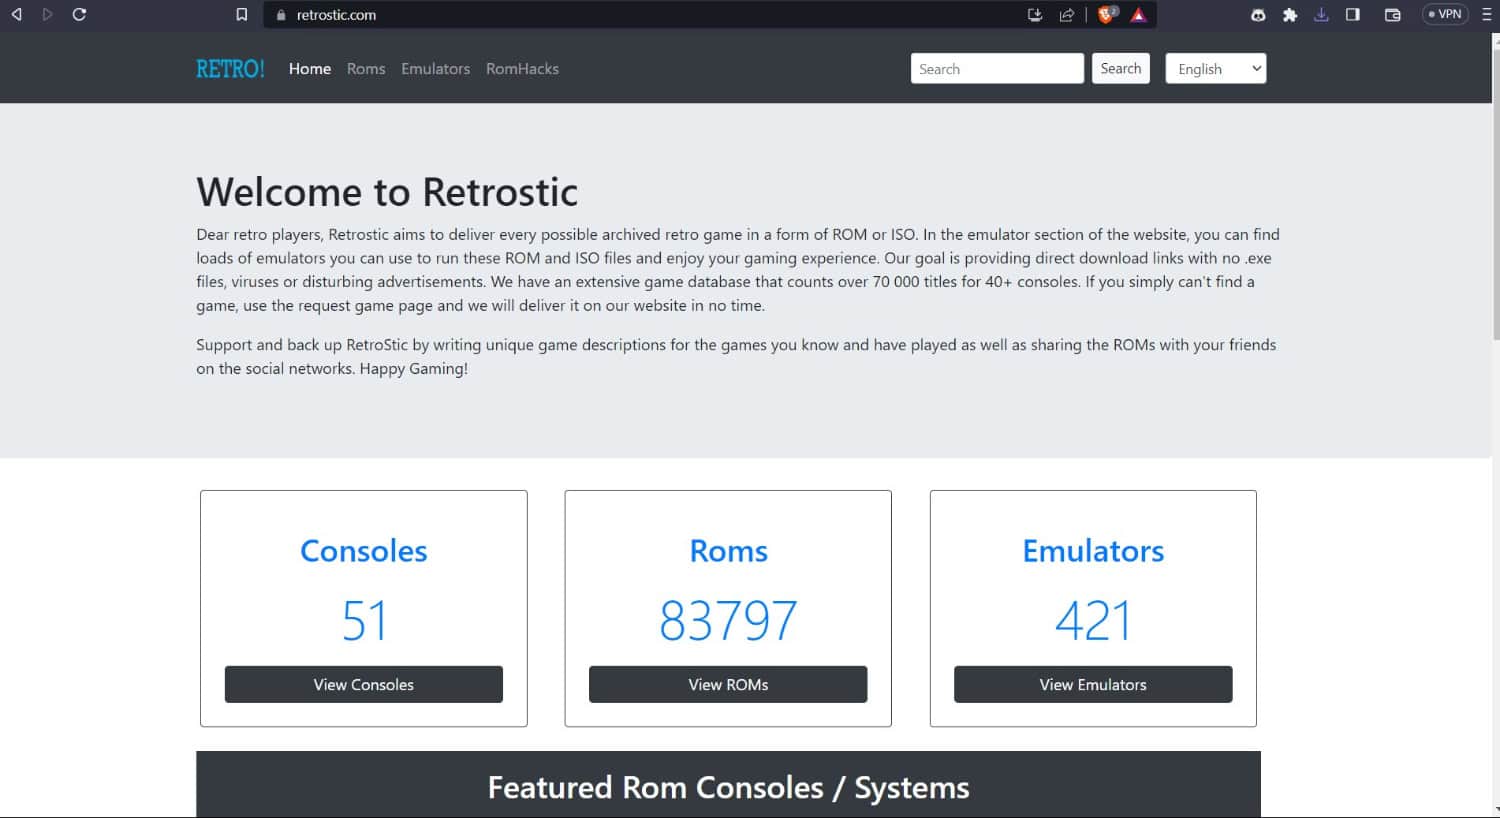Click the View ROMs button
1500x818 pixels.
[x=728, y=684]
